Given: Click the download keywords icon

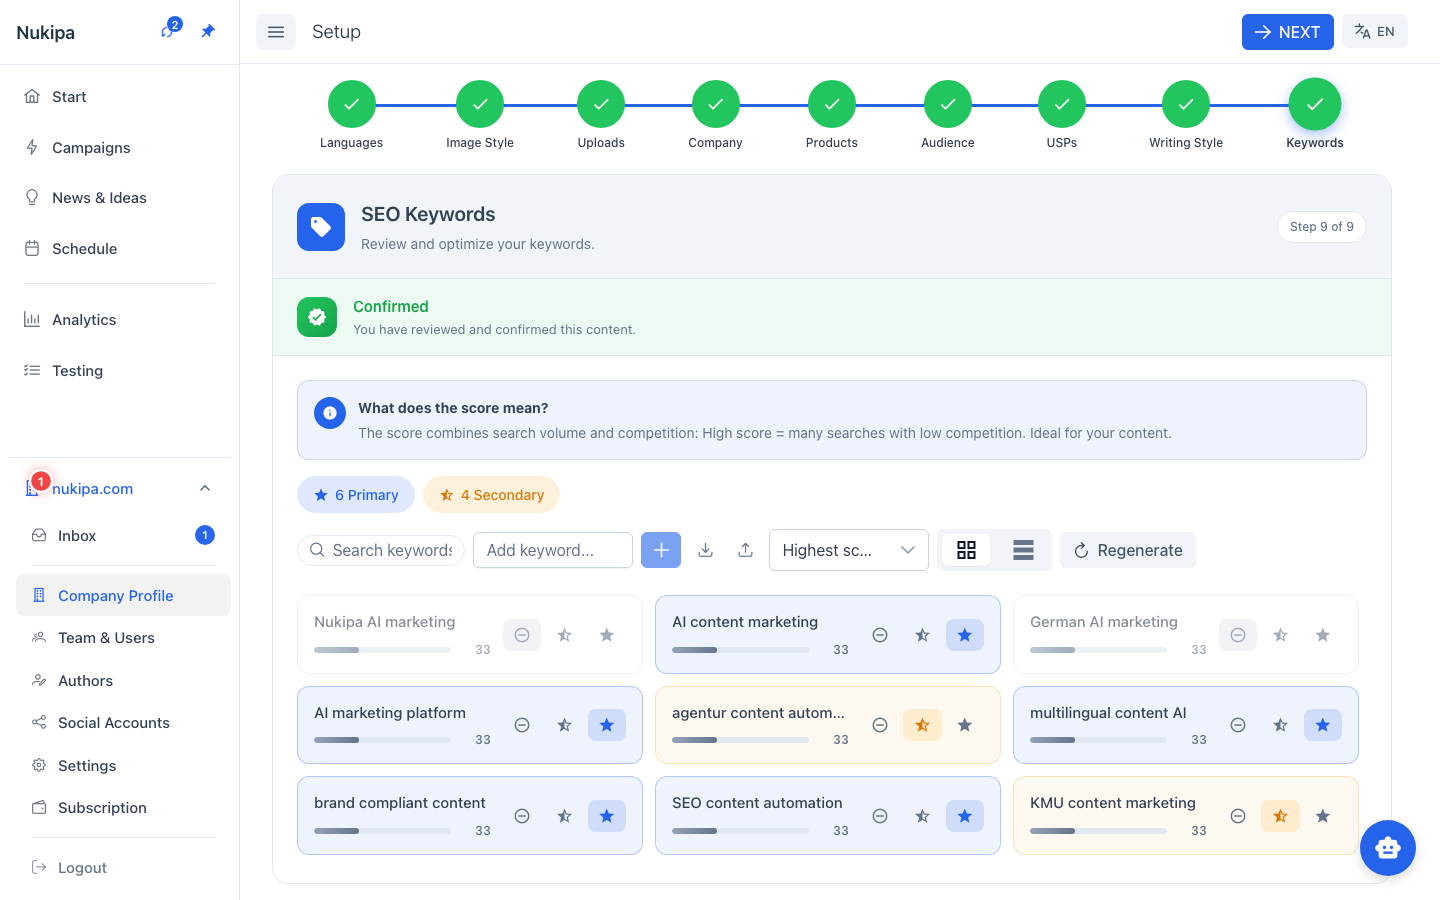Looking at the screenshot, I should coord(705,550).
